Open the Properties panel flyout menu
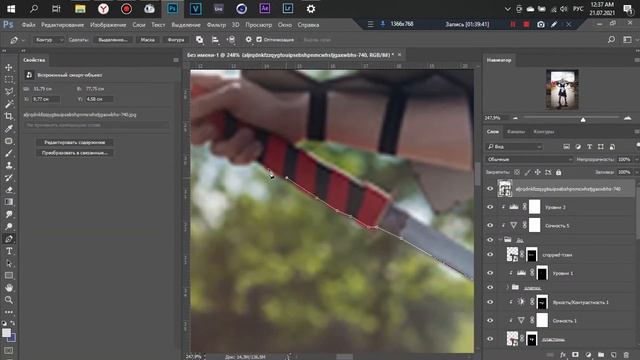 (176, 60)
